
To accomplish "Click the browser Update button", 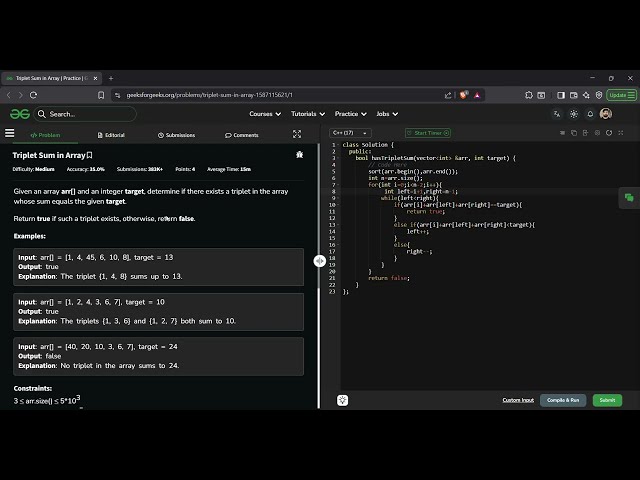I will 621,95.
